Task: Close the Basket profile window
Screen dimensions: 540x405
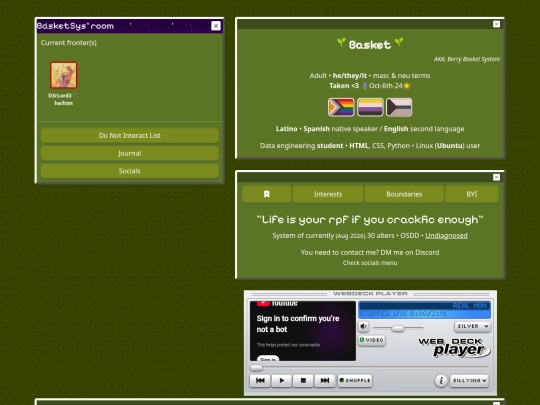Action: (x=496, y=24)
